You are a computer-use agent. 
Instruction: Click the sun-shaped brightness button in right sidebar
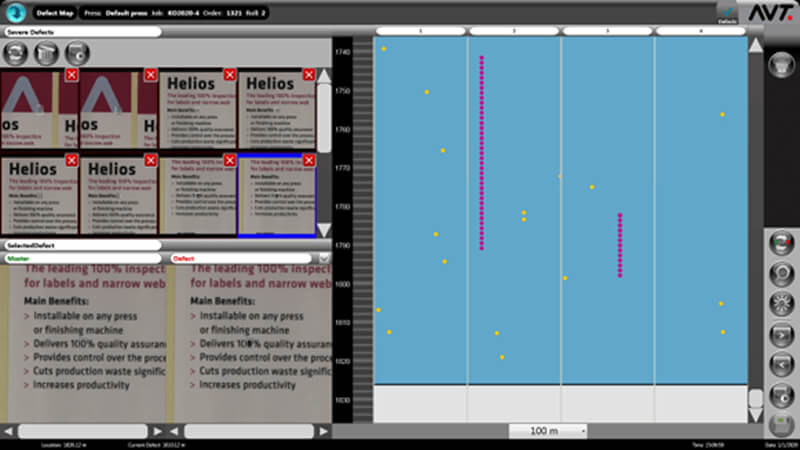[780, 303]
